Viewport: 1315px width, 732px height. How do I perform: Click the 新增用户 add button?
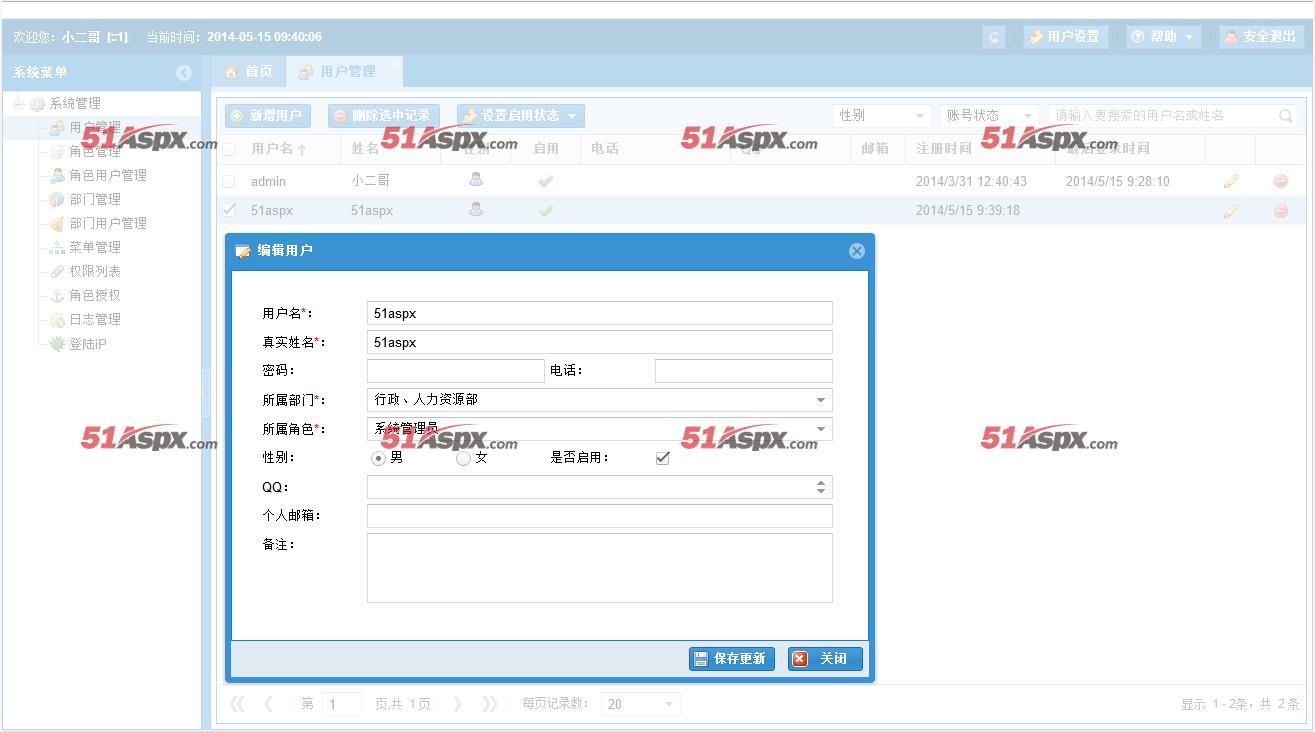tap(267, 116)
